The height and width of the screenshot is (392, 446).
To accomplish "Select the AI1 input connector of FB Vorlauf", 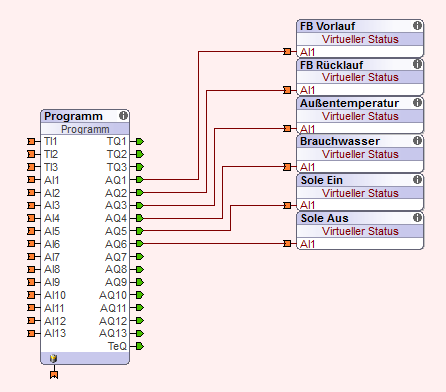I will (x=287, y=51).
